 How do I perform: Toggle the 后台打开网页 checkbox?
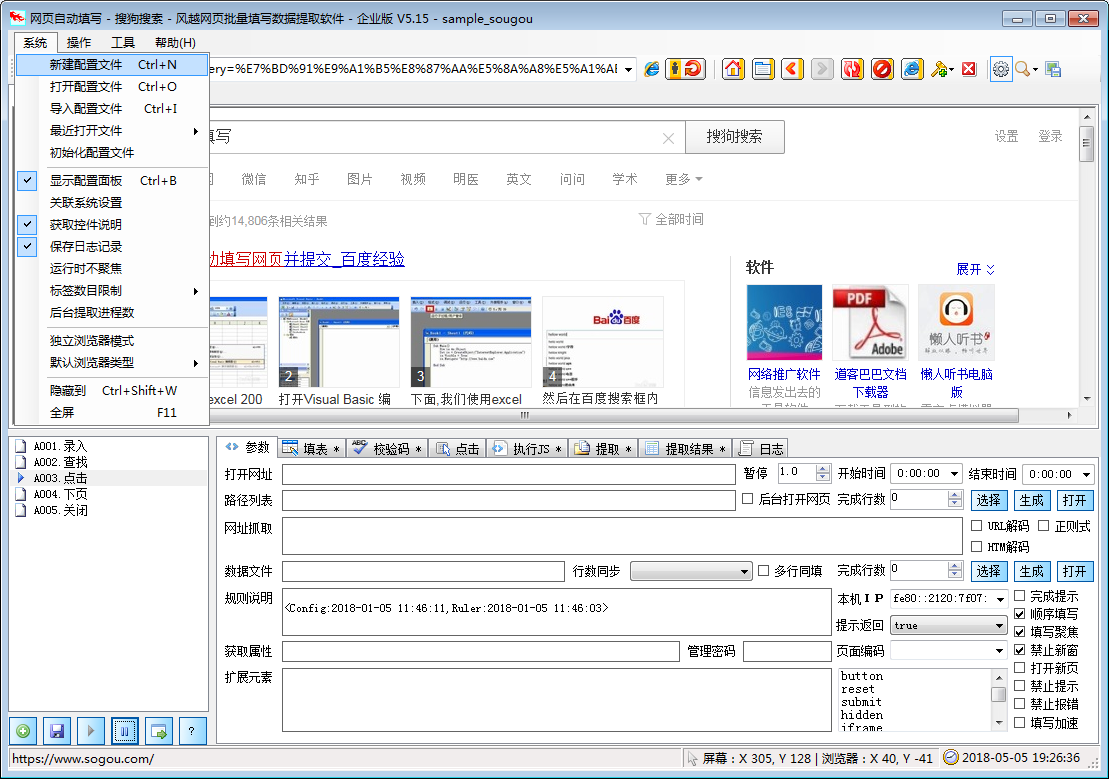(x=748, y=499)
